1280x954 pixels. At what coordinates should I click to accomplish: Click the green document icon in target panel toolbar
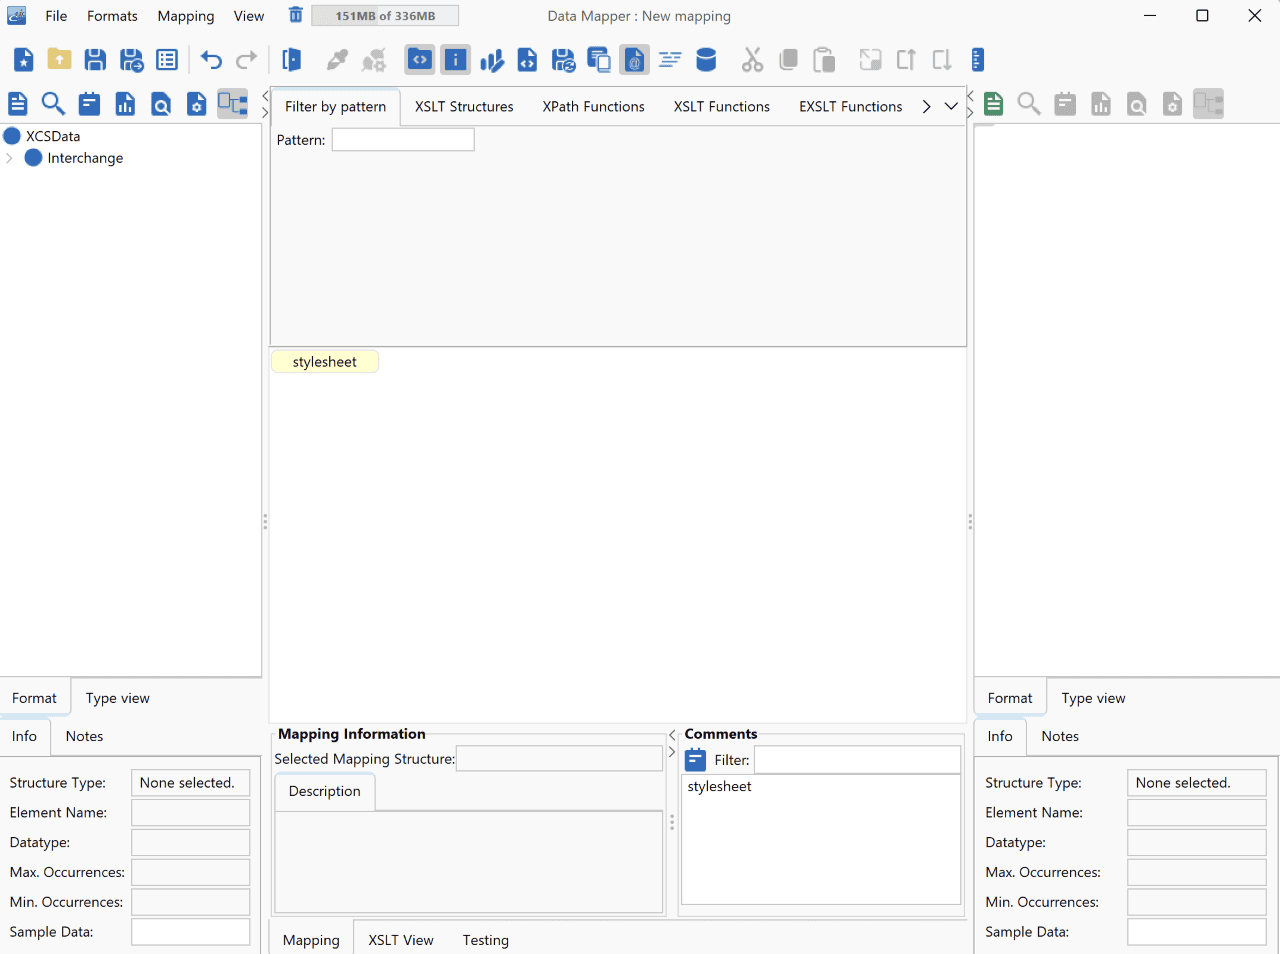coord(993,103)
